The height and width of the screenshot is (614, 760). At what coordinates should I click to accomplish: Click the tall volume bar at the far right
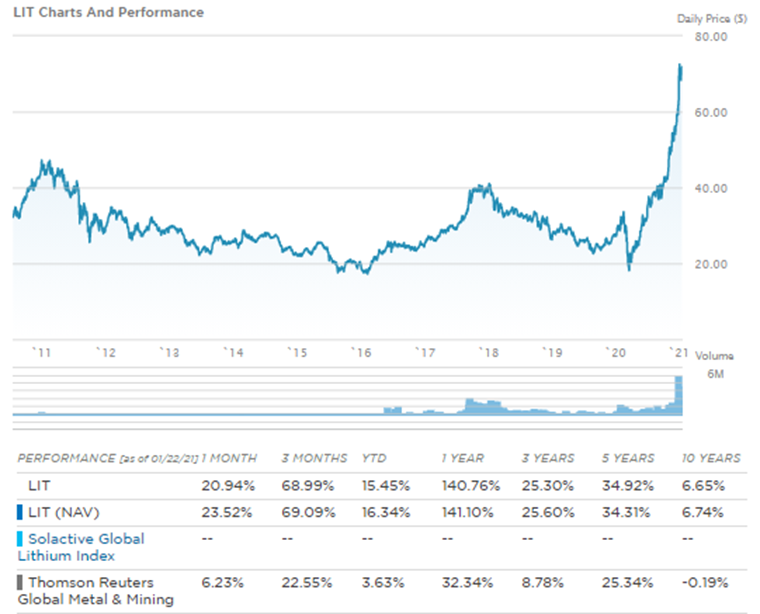click(x=679, y=394)
